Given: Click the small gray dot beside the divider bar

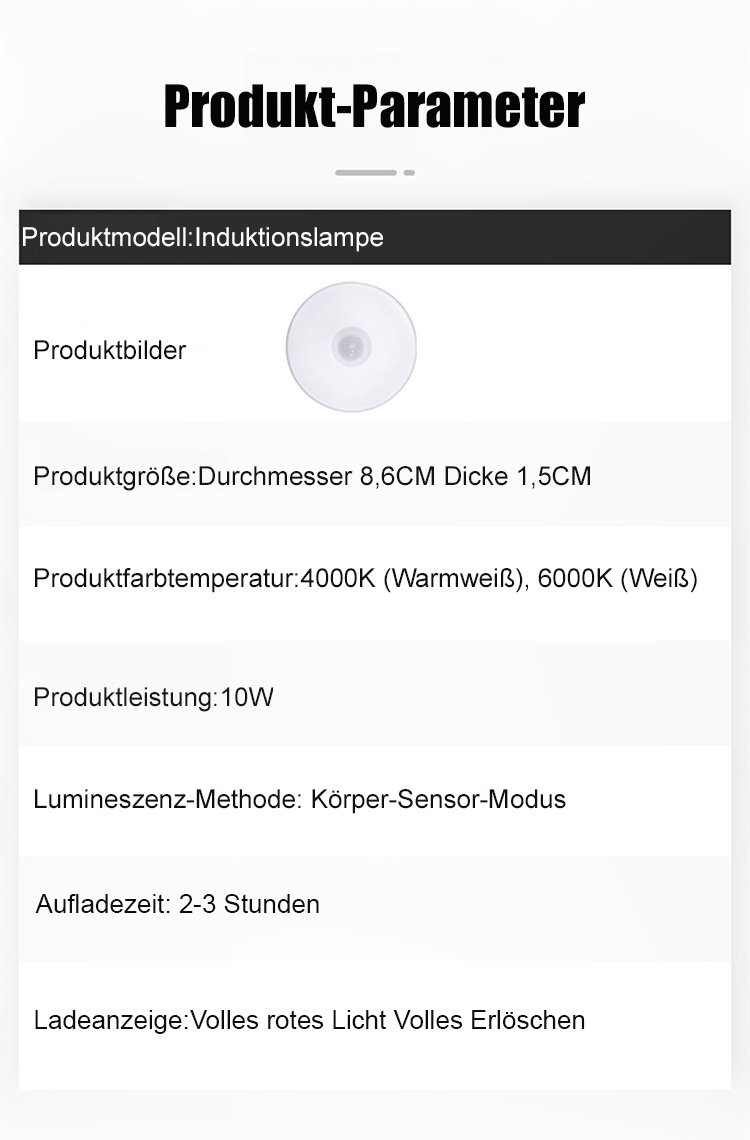Looking at the screenshot, I should pos(409,173).
